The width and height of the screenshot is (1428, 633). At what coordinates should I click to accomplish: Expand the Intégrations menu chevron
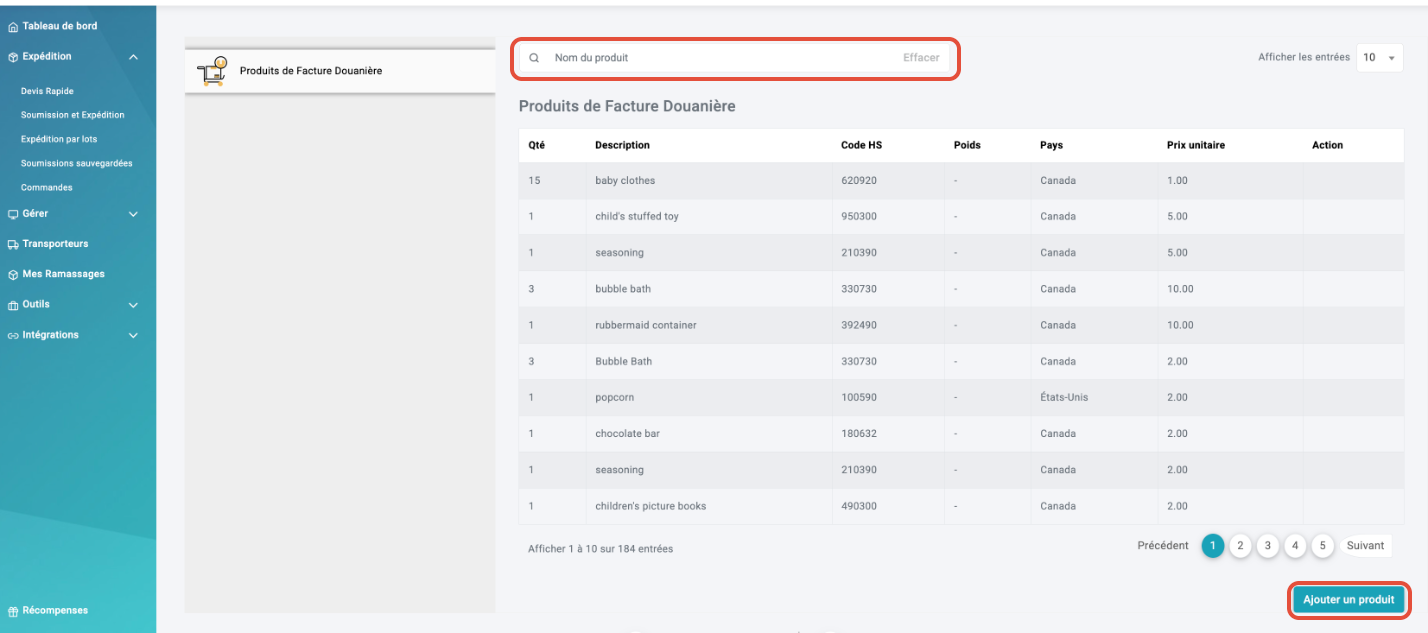click(x=133, y=335)
